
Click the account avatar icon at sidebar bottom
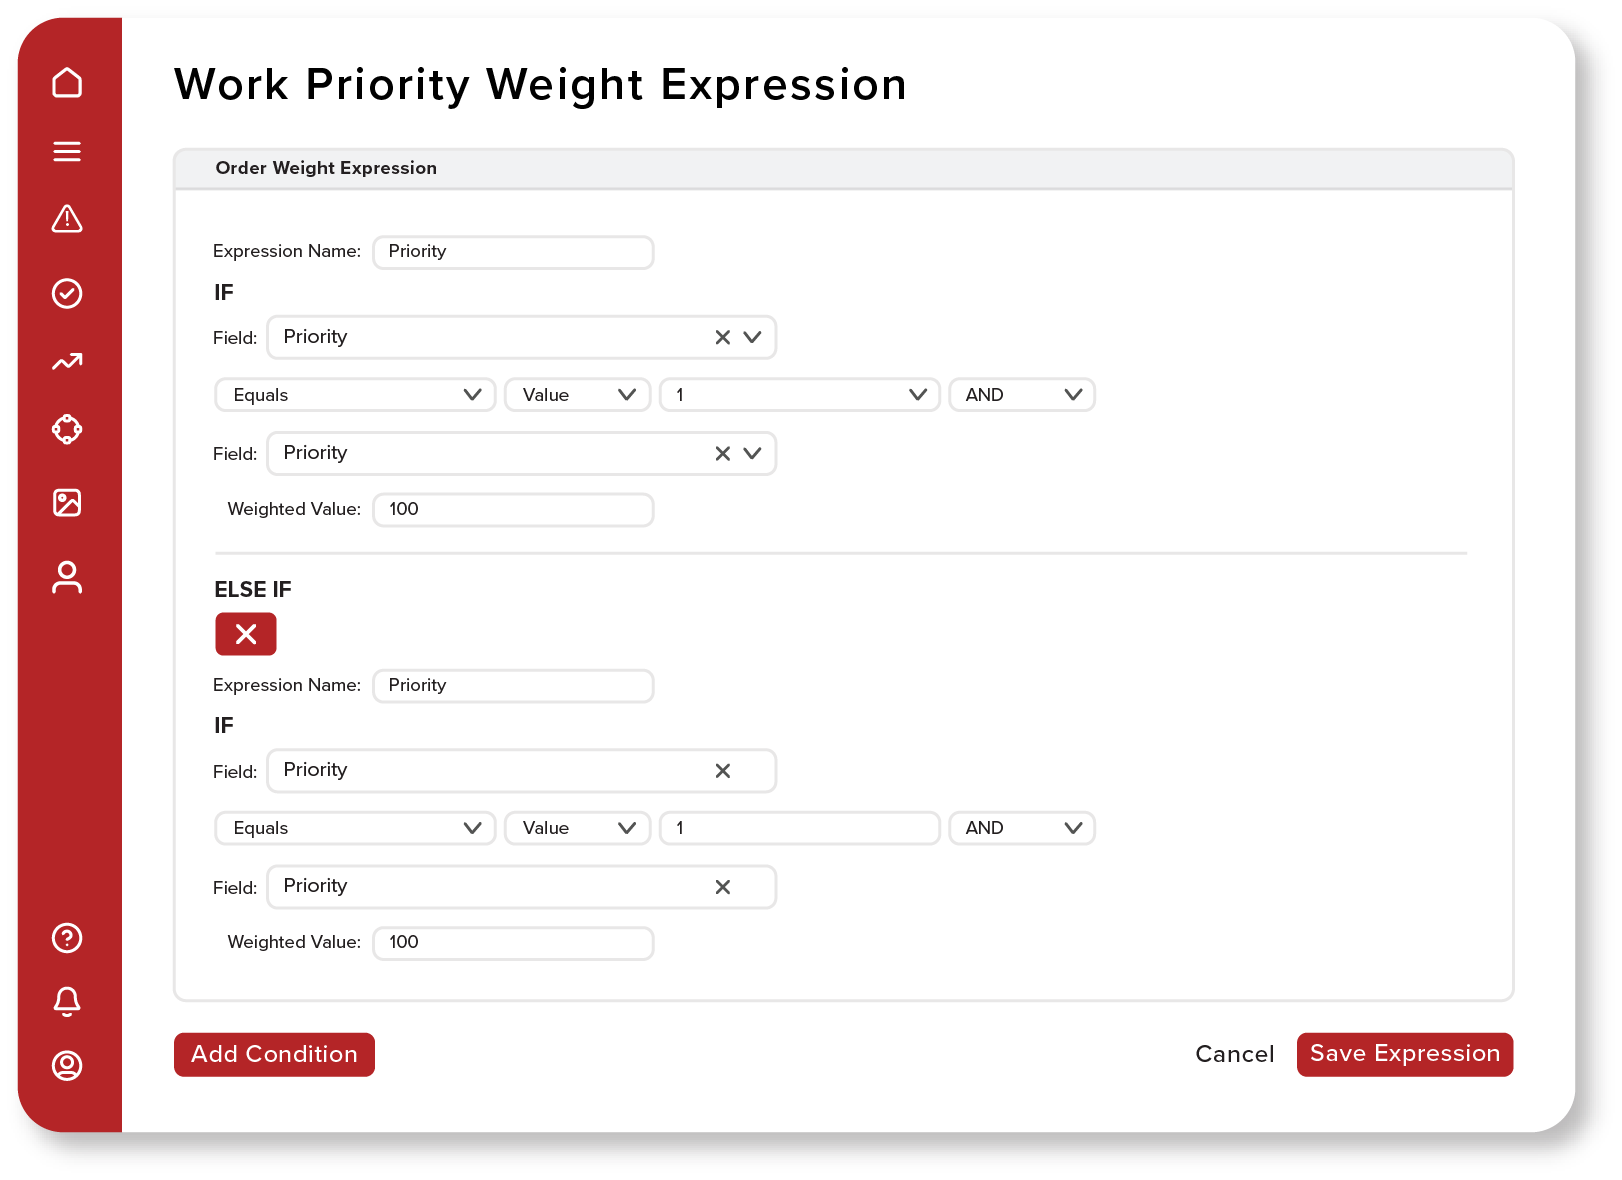point(67,1065)
